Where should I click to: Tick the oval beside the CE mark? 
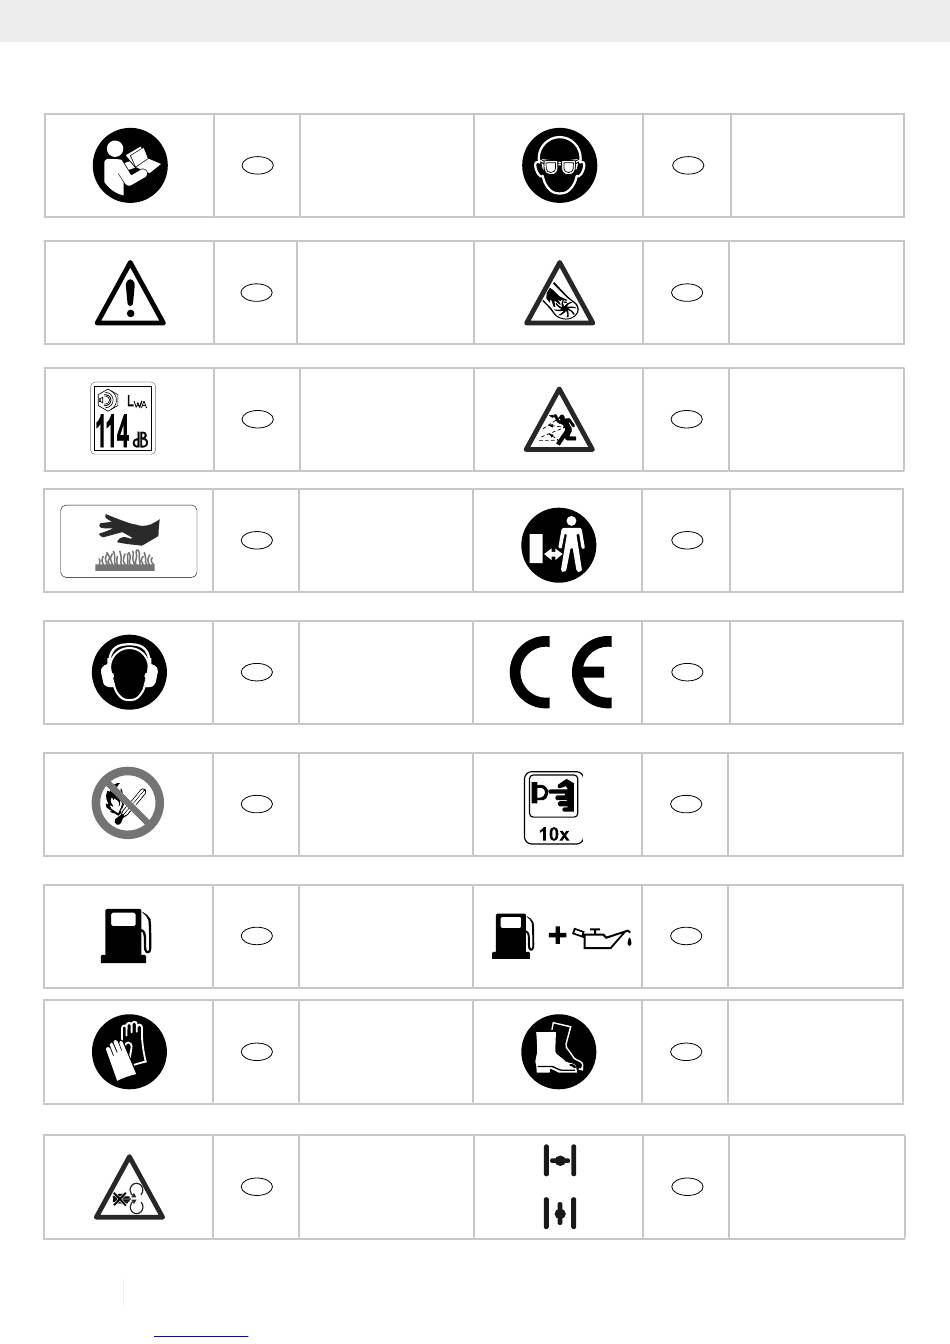coord(687,672)
